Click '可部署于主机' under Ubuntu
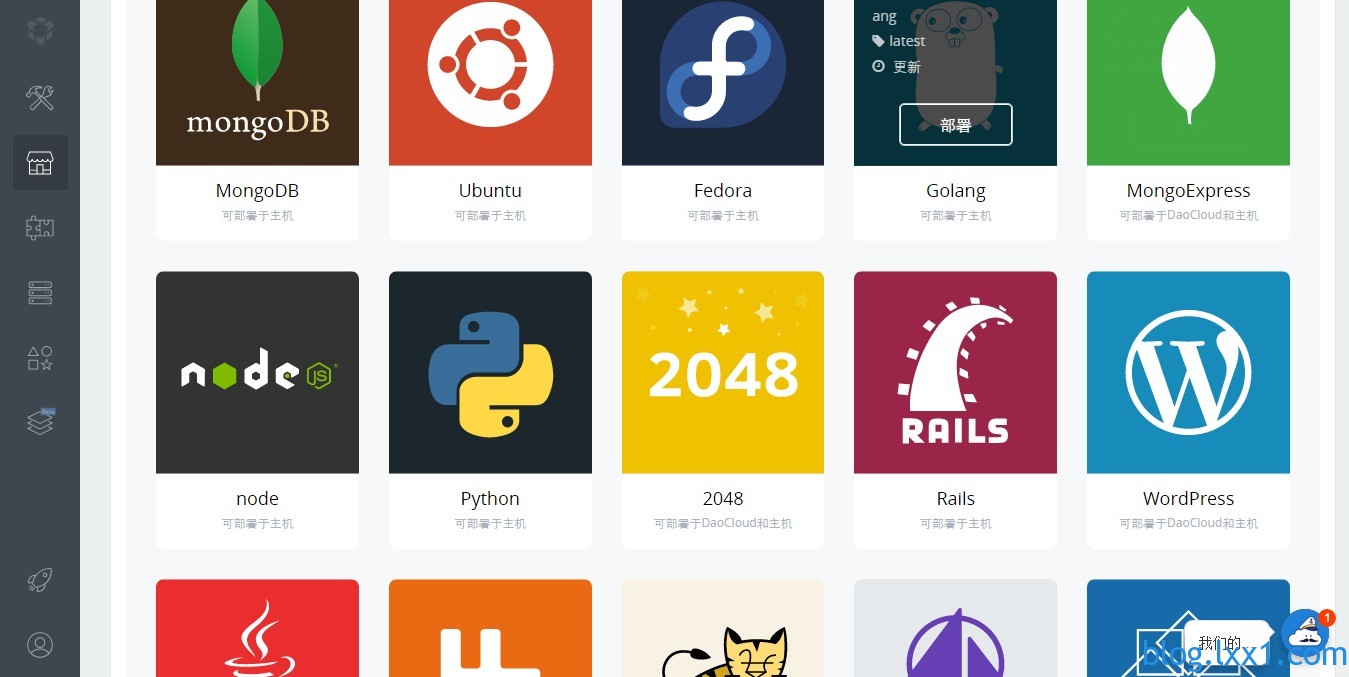Screen dimensions: 1349x677 pos(490,216)
